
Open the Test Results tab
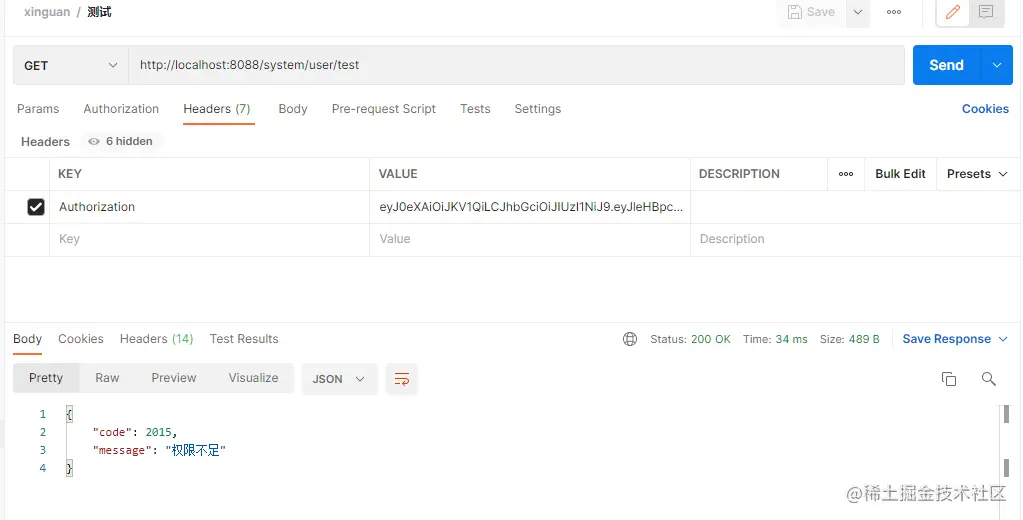pyautogui.click(x=244, y=339)
